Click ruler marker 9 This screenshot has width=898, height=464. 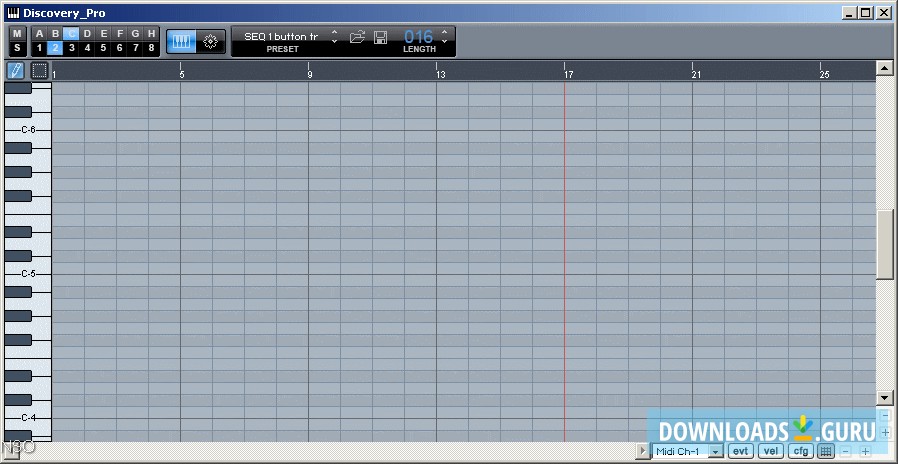tap(310, 74)
